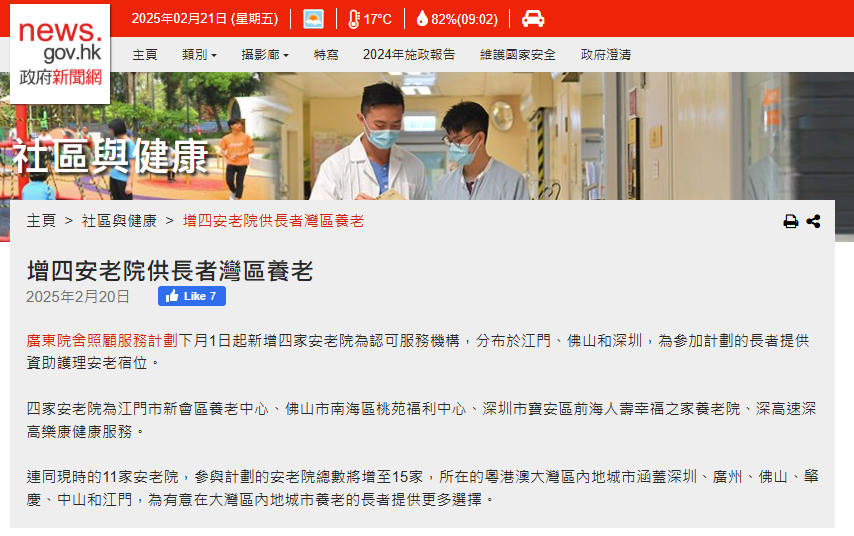Click 主頁 in the breadcrumb
The image size is (854, 536).
pyautogui.click(x=41, y=221)
